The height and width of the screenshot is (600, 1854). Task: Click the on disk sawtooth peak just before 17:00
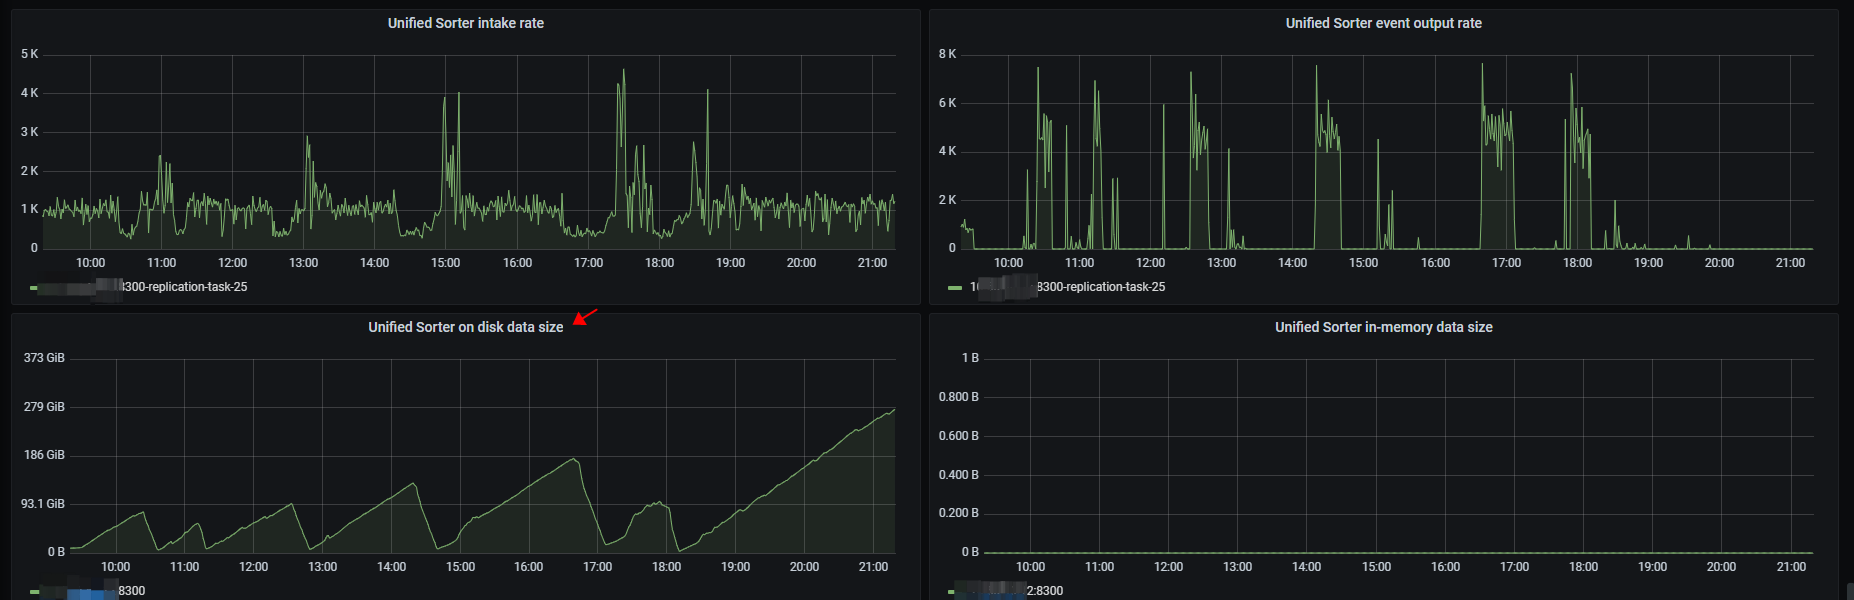[574, 459]
